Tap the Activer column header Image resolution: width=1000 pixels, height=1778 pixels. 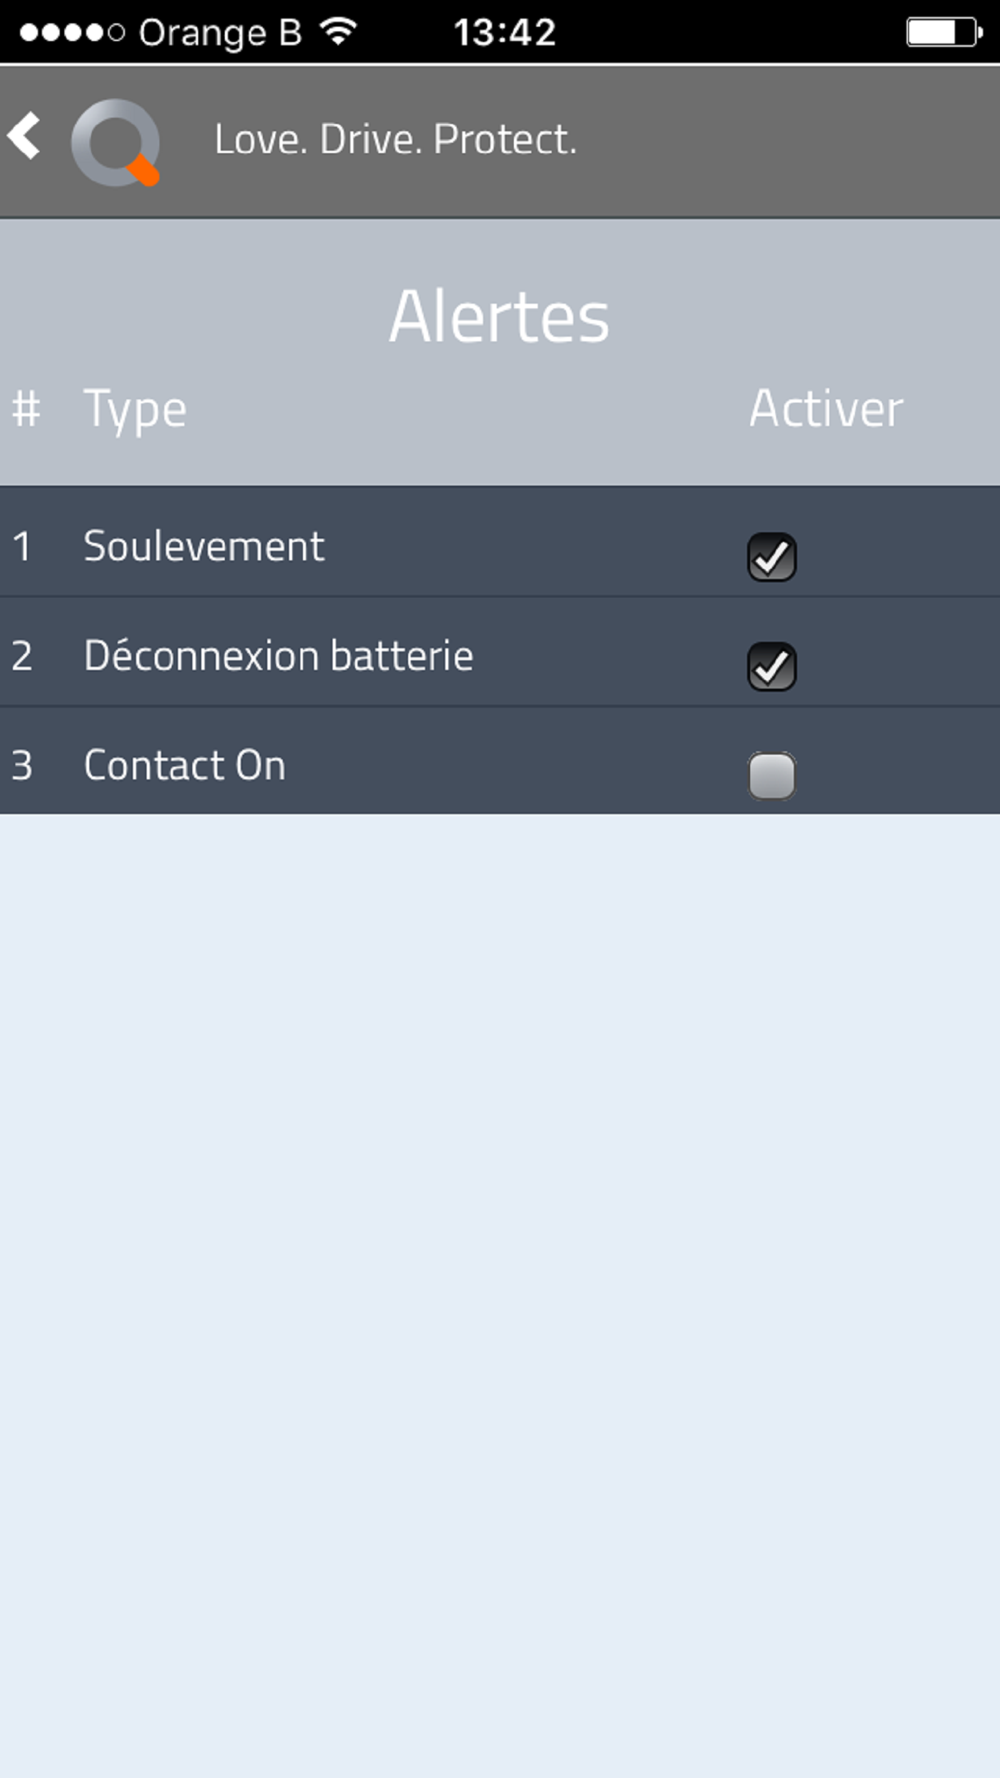click(x=826, y=409)
